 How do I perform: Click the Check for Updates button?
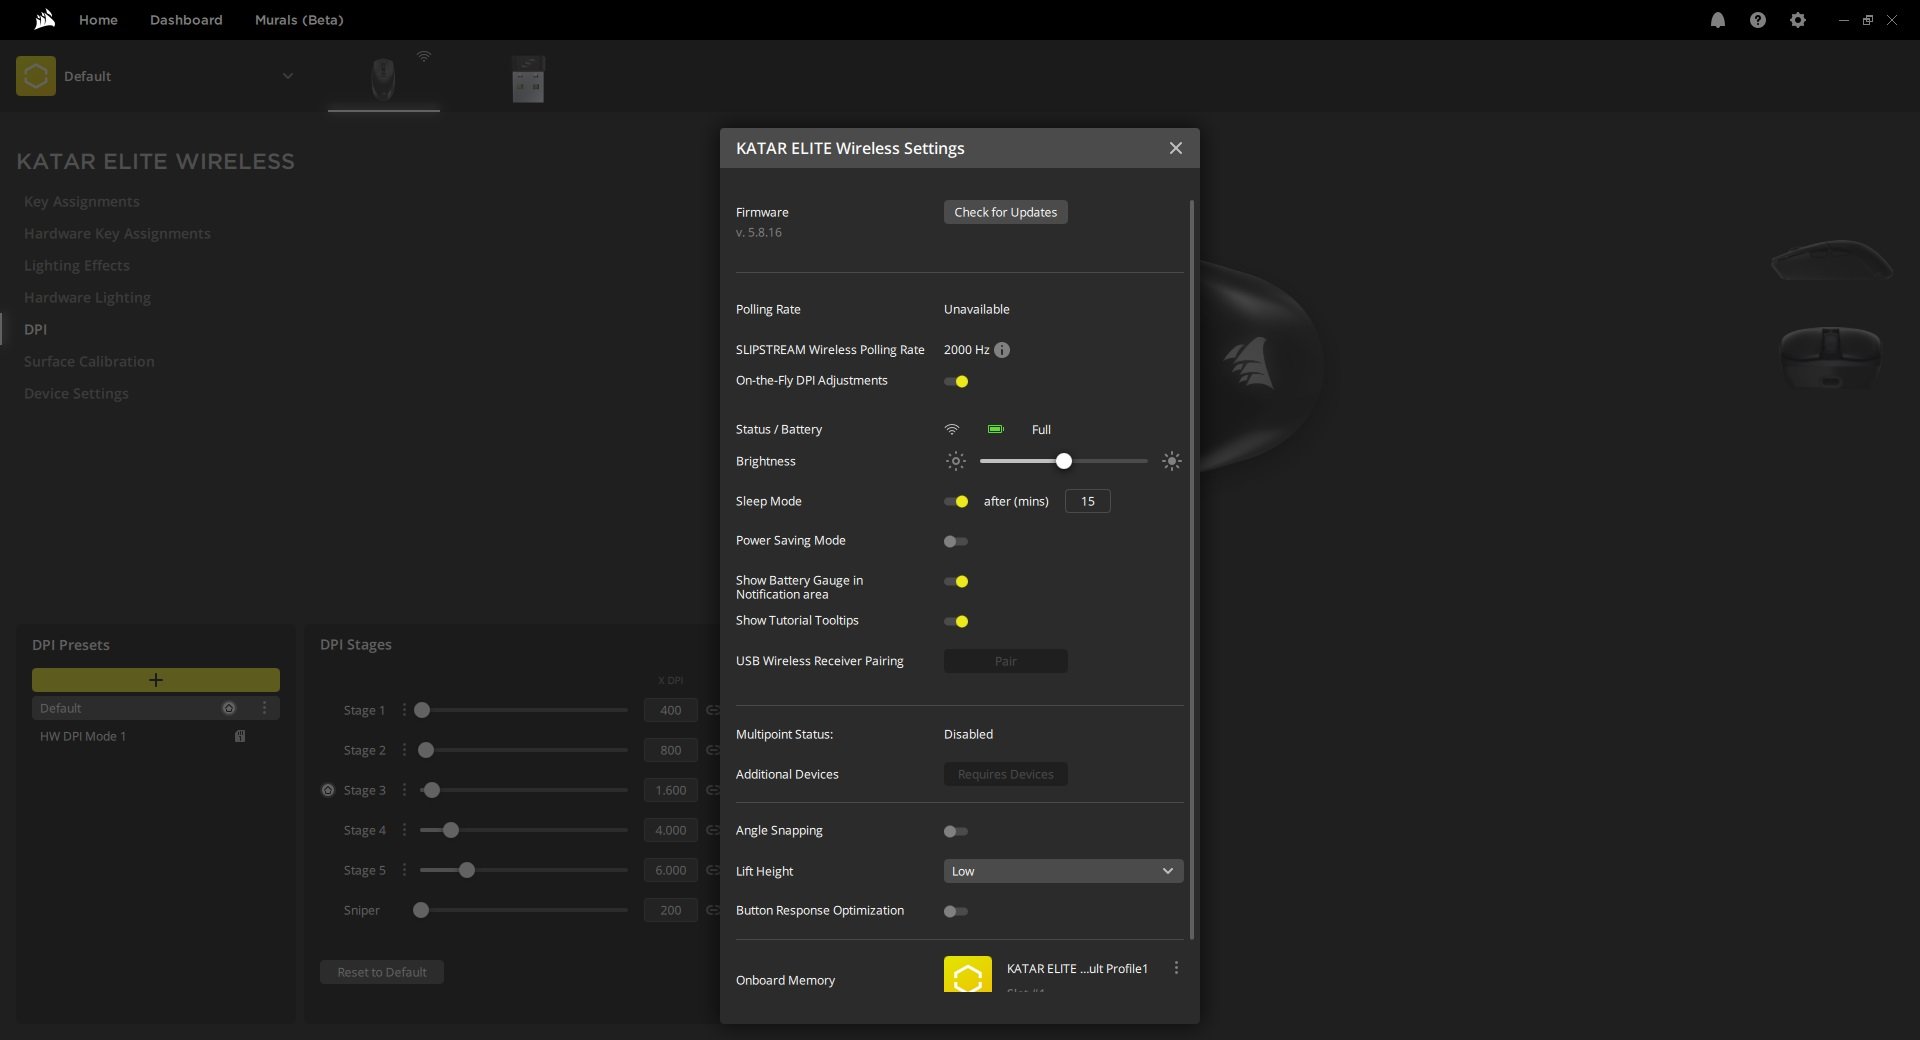[x=1005, y=212]
